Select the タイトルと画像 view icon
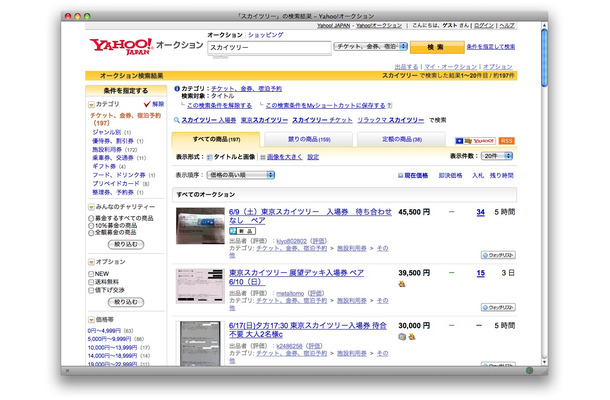Screen dimensions: 610x400 coord(209,157)
